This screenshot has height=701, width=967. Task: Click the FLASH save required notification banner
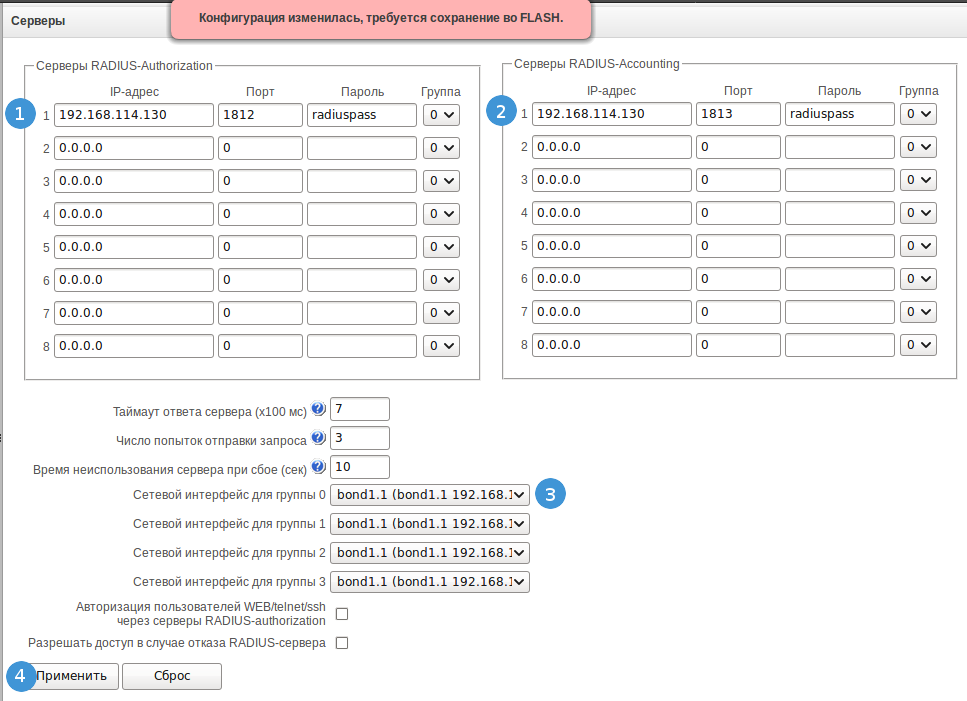tap(381, 18)
